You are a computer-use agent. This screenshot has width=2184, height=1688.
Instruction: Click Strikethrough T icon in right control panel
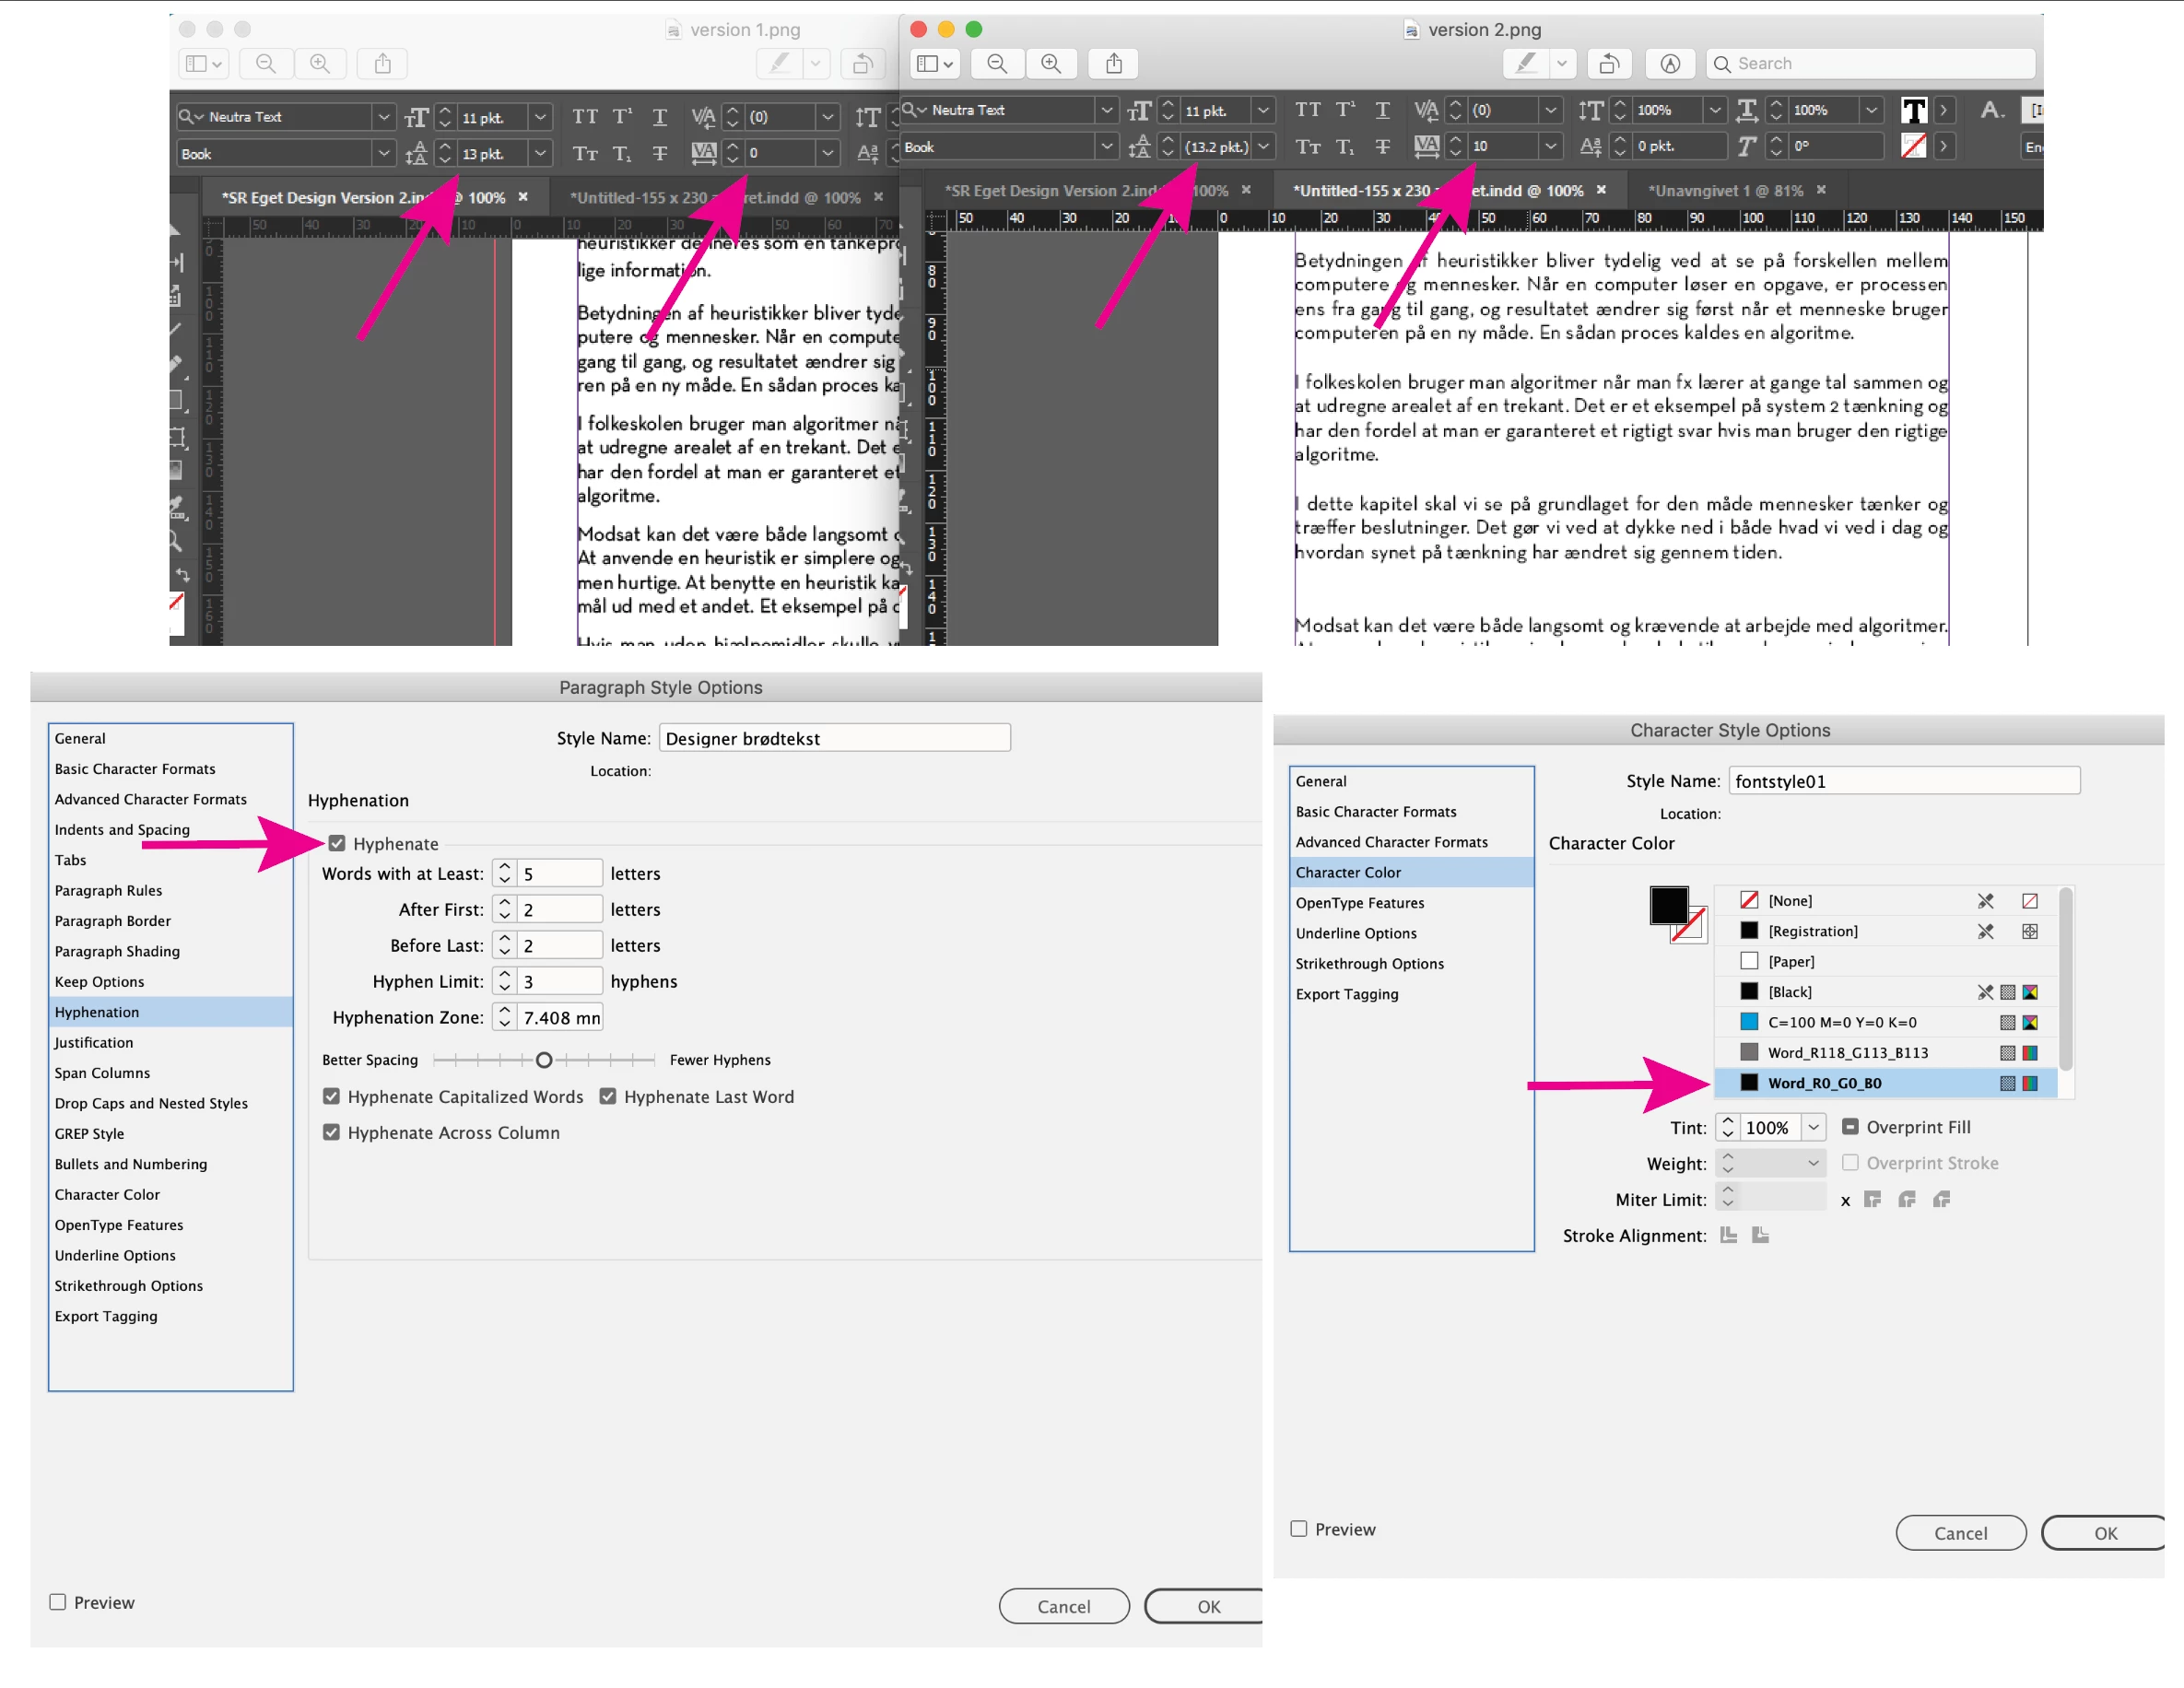(x=1382, y=147)
